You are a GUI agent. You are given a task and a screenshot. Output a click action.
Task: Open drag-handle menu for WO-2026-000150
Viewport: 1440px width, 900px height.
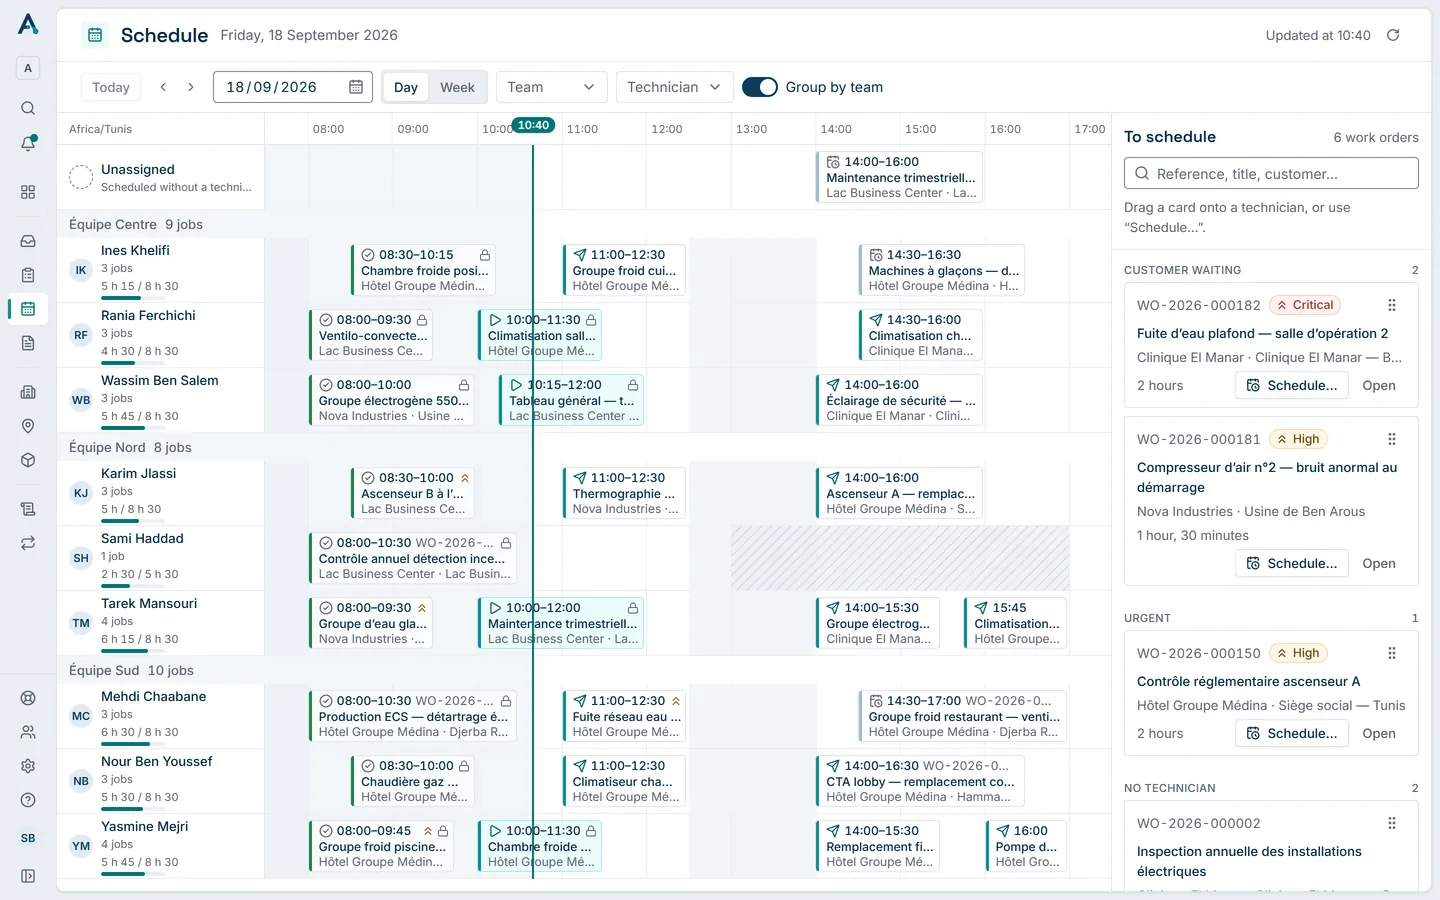point(1391,653)
